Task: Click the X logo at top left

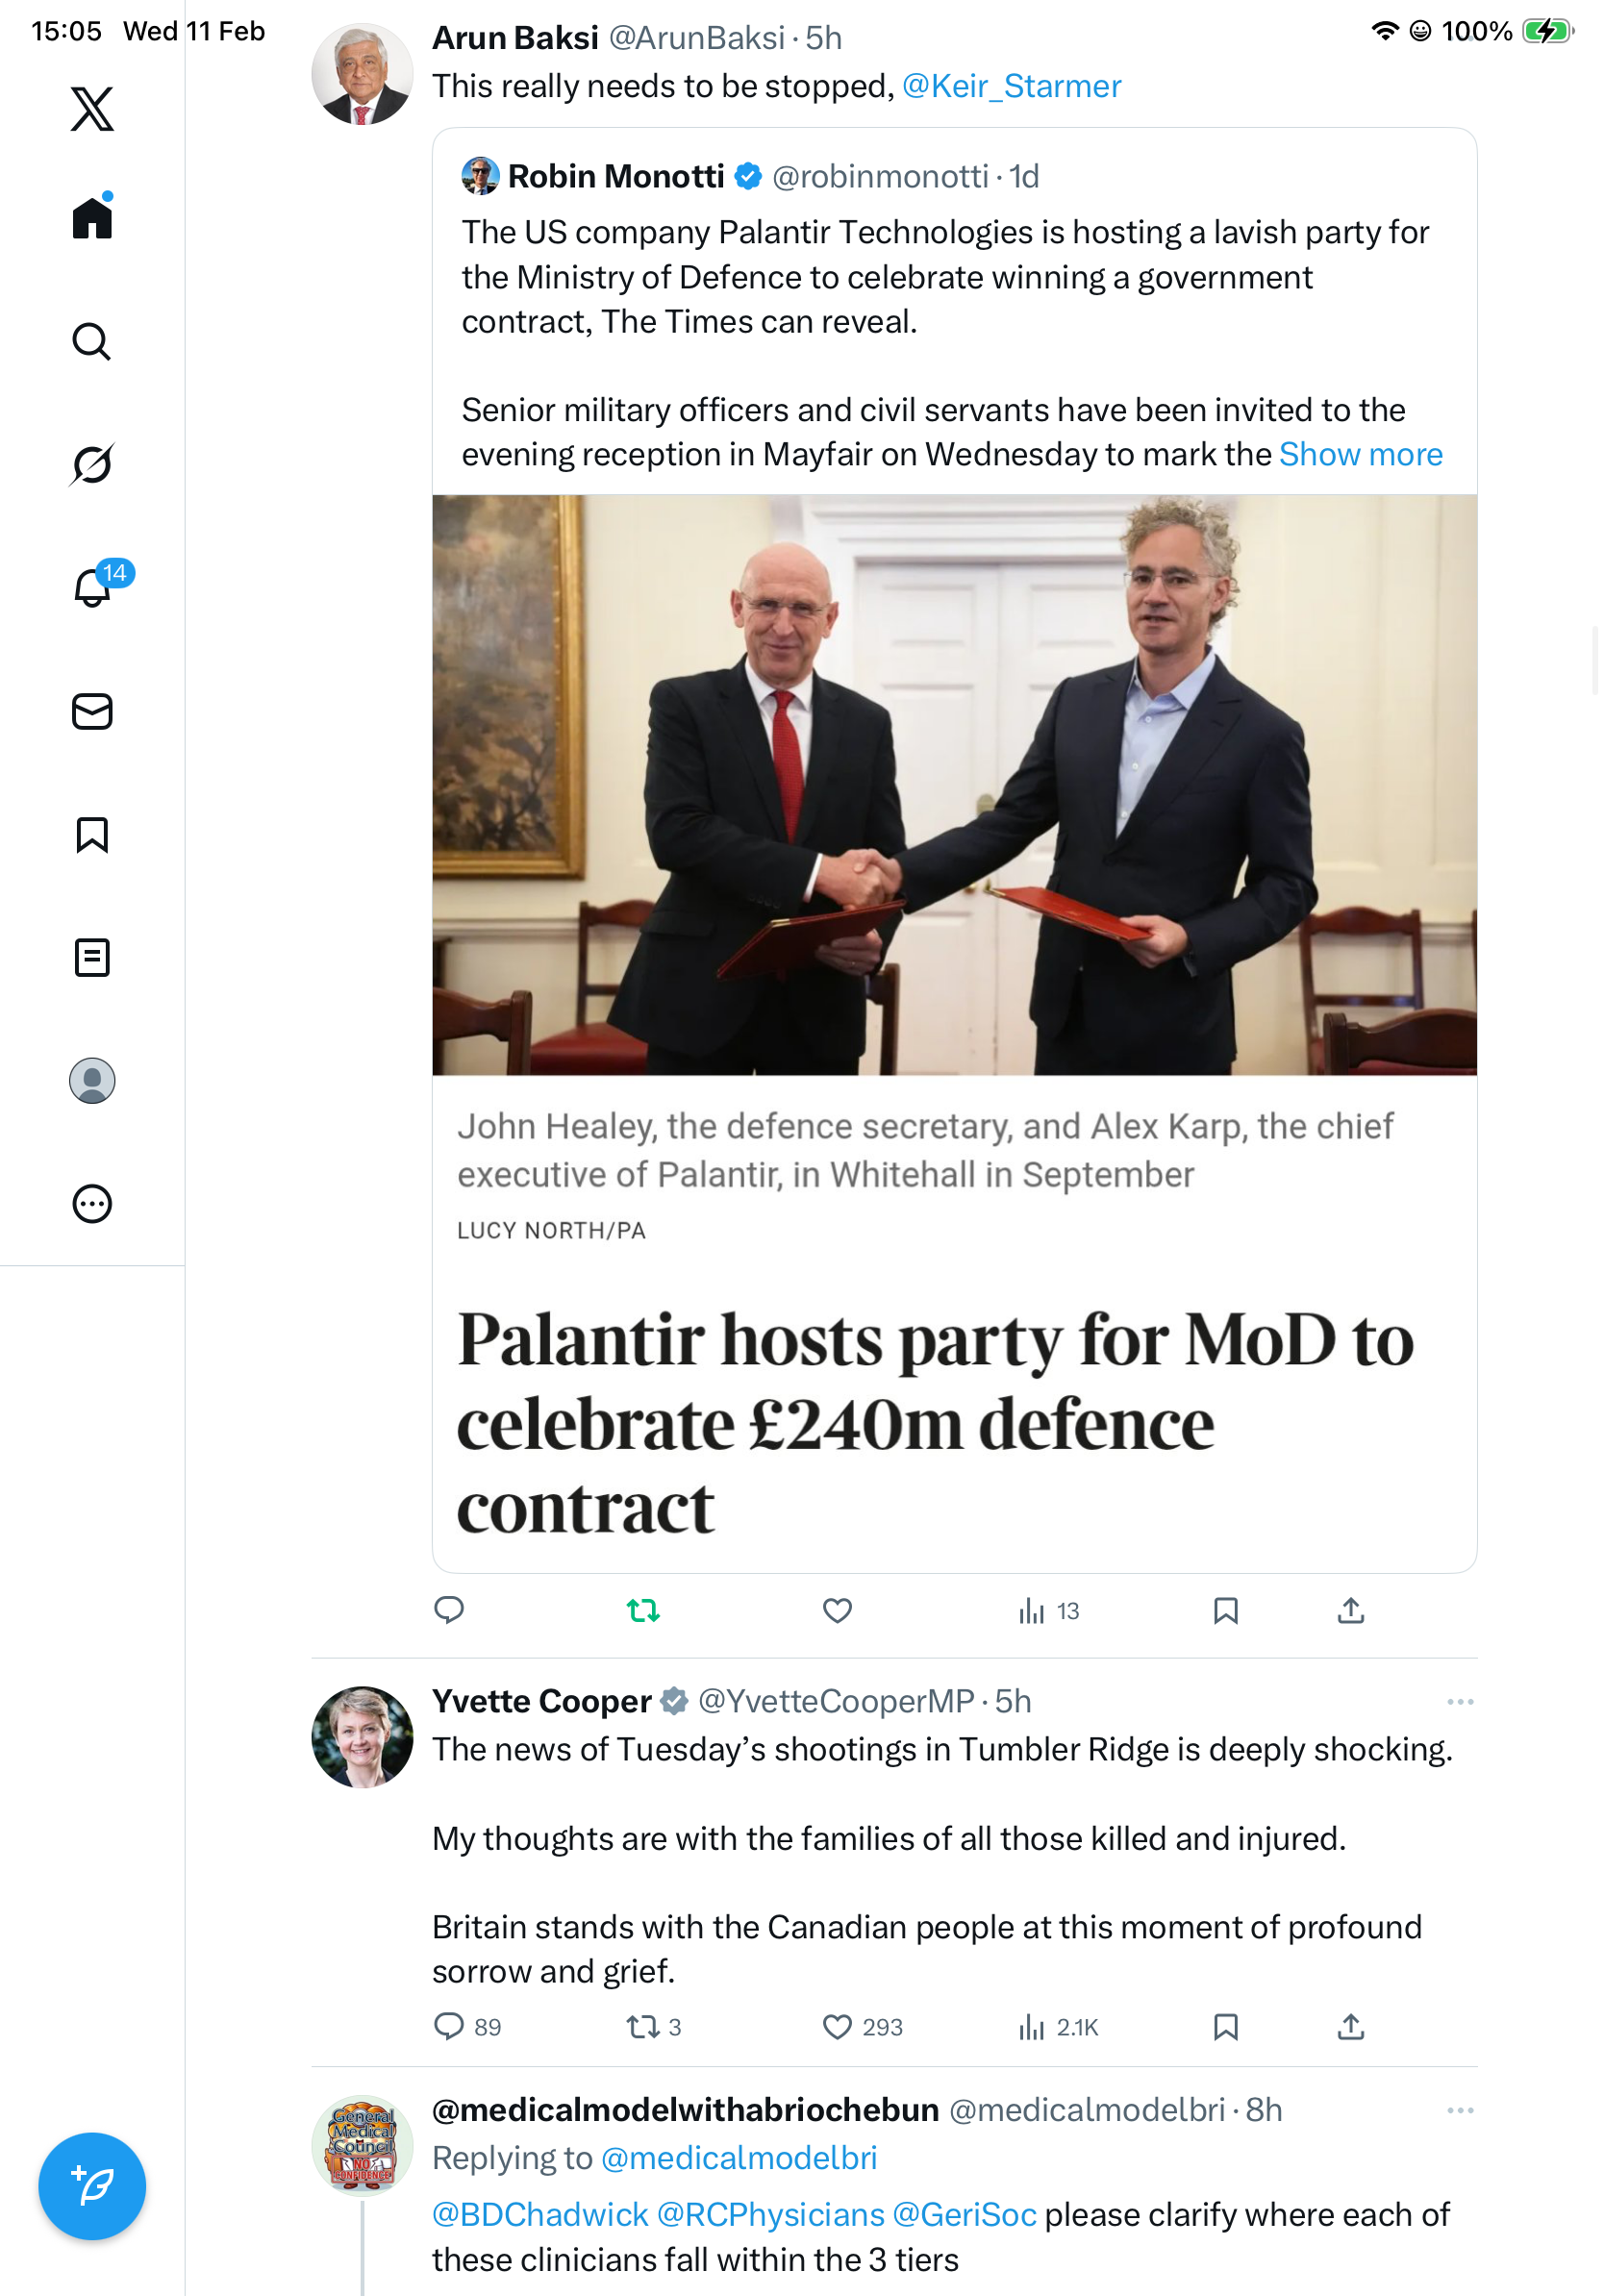Action: (x=92, y=109)
